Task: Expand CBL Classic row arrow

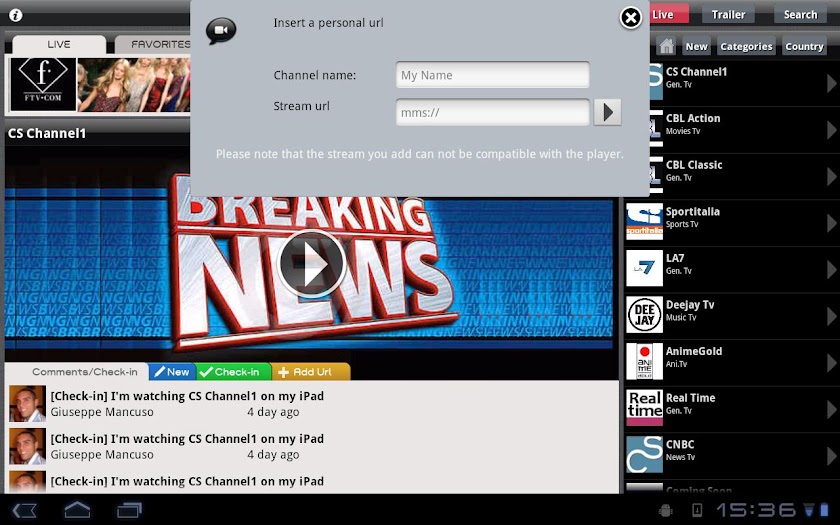Action: click(831, 176)
